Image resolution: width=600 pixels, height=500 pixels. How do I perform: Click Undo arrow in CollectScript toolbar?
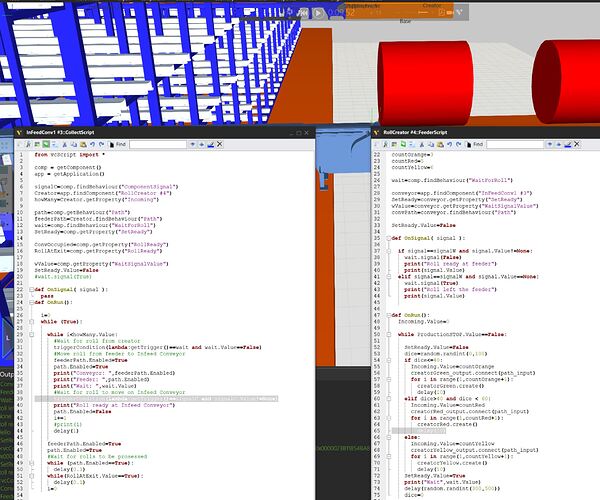coord(93,144)
